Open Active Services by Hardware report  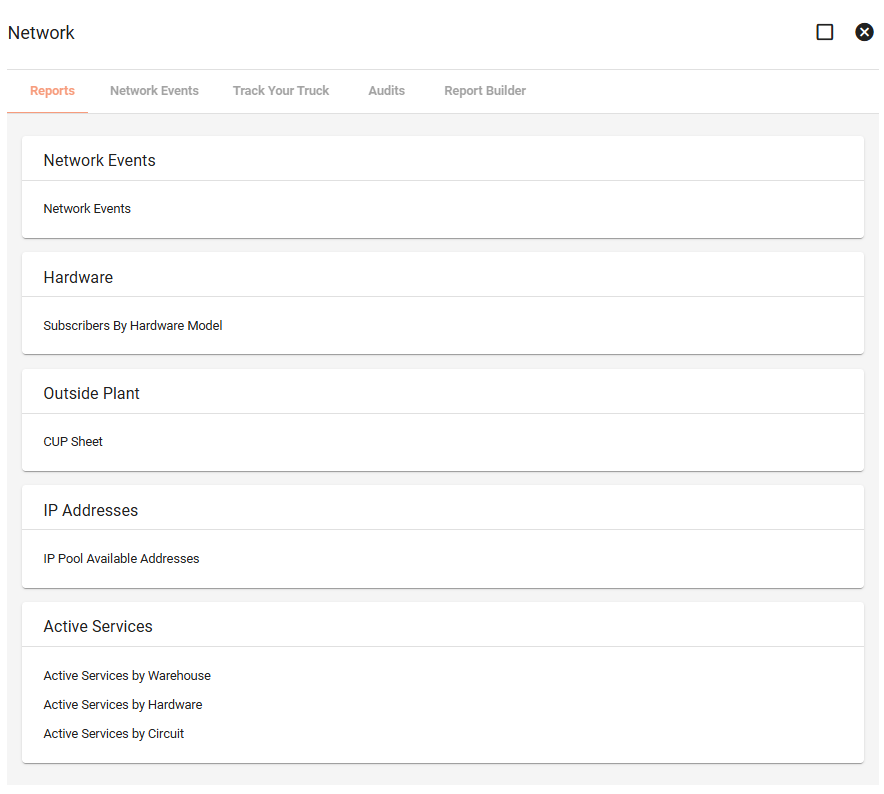click(x=122, y=704)
